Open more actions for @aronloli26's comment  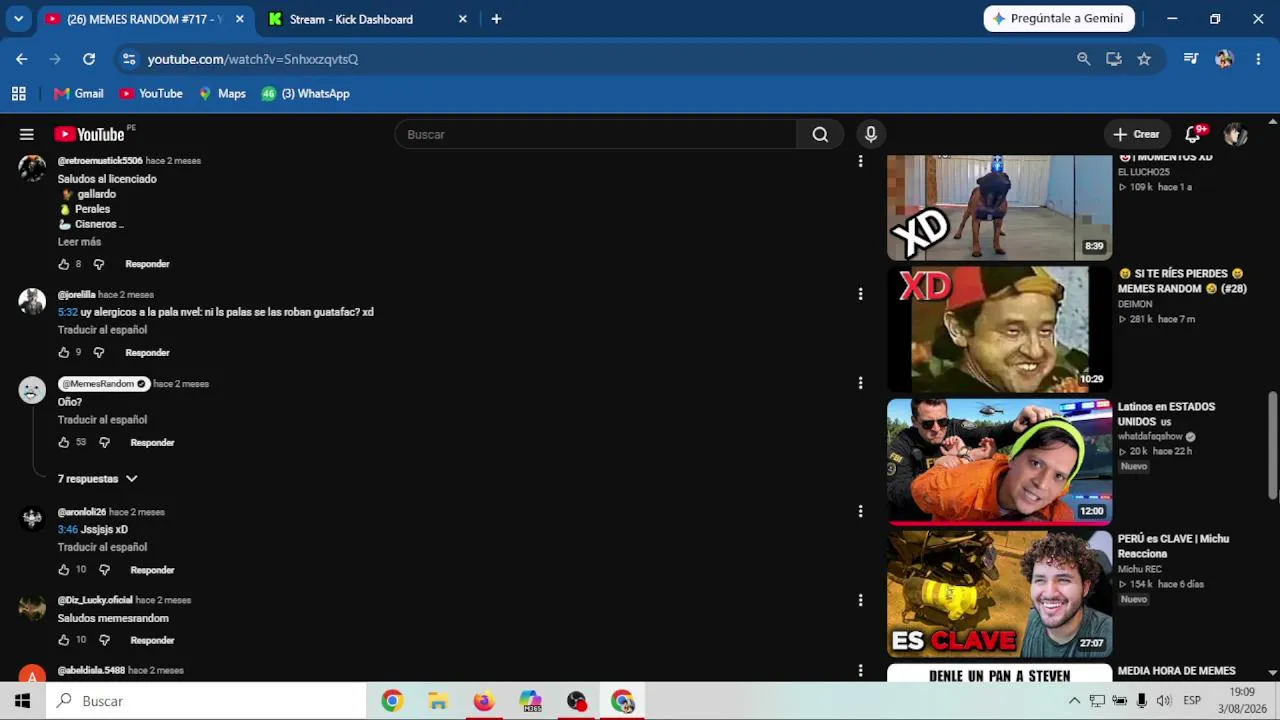click(860, 512)
